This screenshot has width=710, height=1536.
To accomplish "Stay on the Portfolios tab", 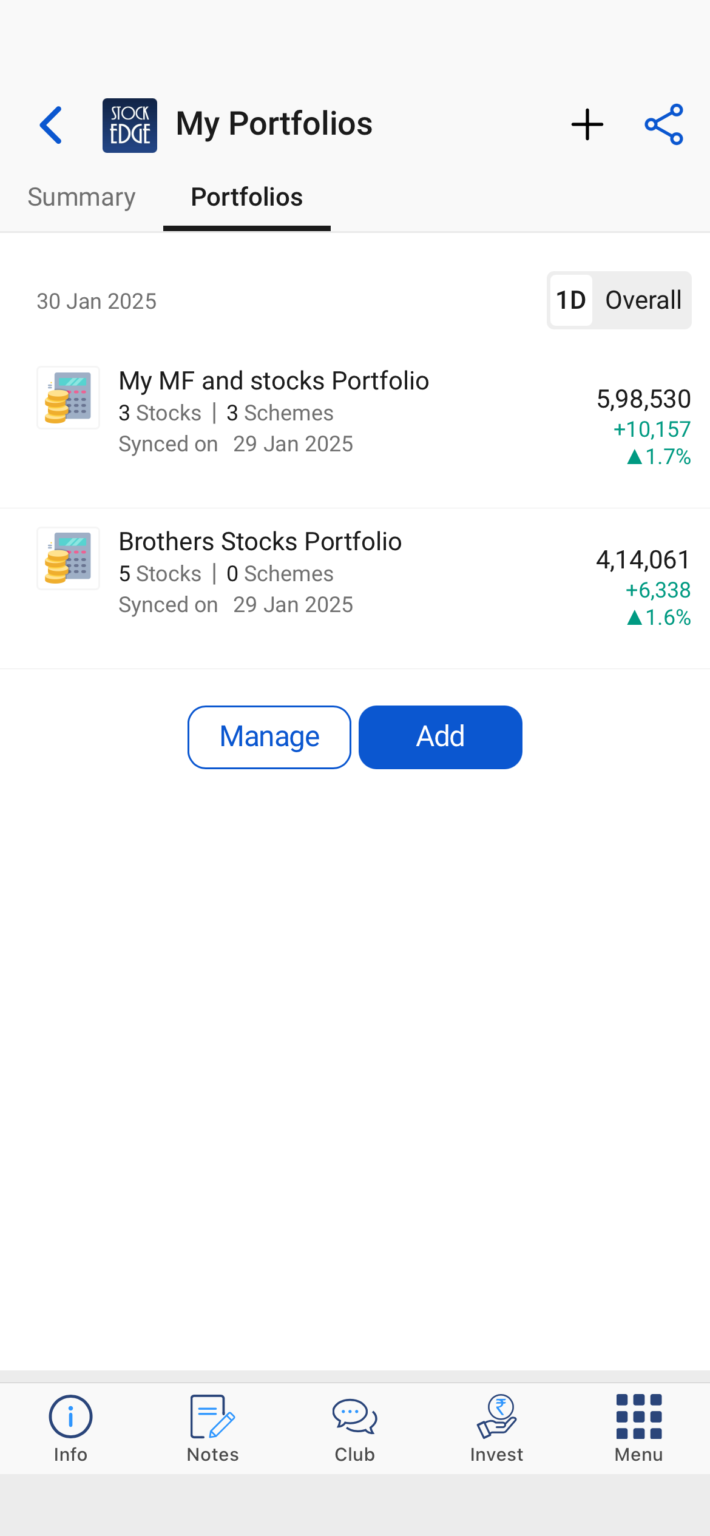I will [246, 197].
